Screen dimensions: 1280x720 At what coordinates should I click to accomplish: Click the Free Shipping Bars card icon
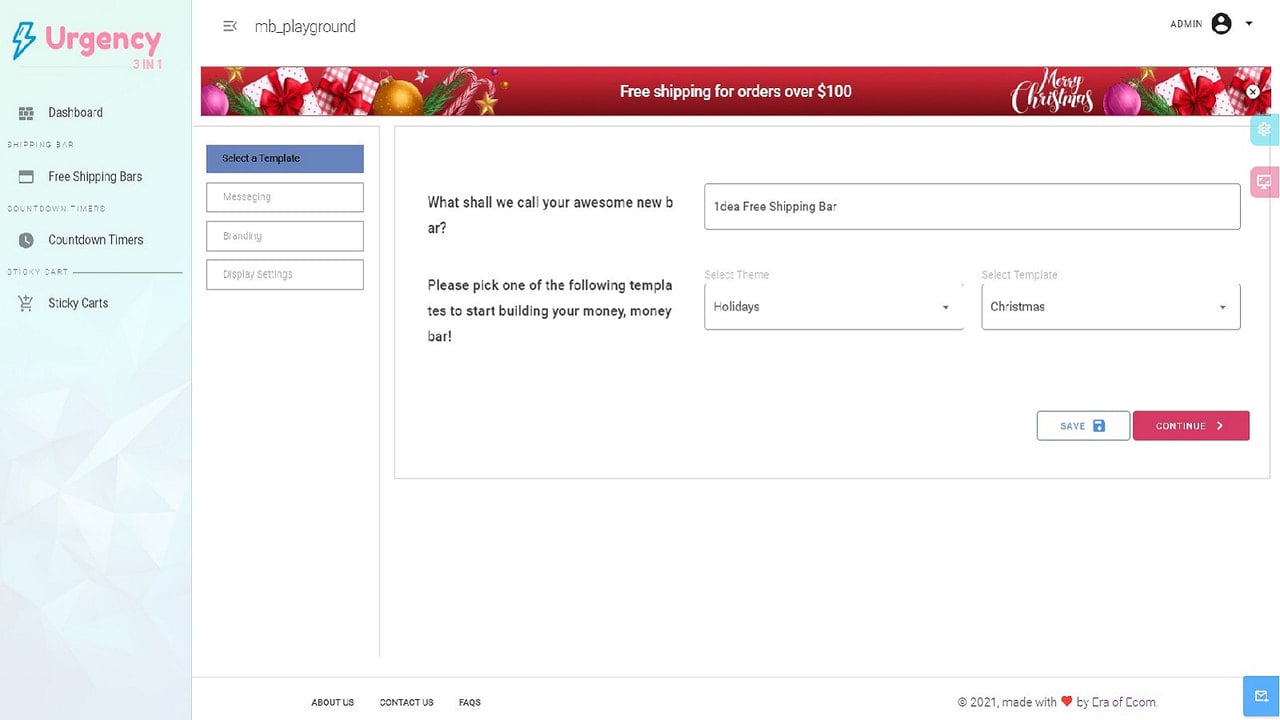pos(26,177)
